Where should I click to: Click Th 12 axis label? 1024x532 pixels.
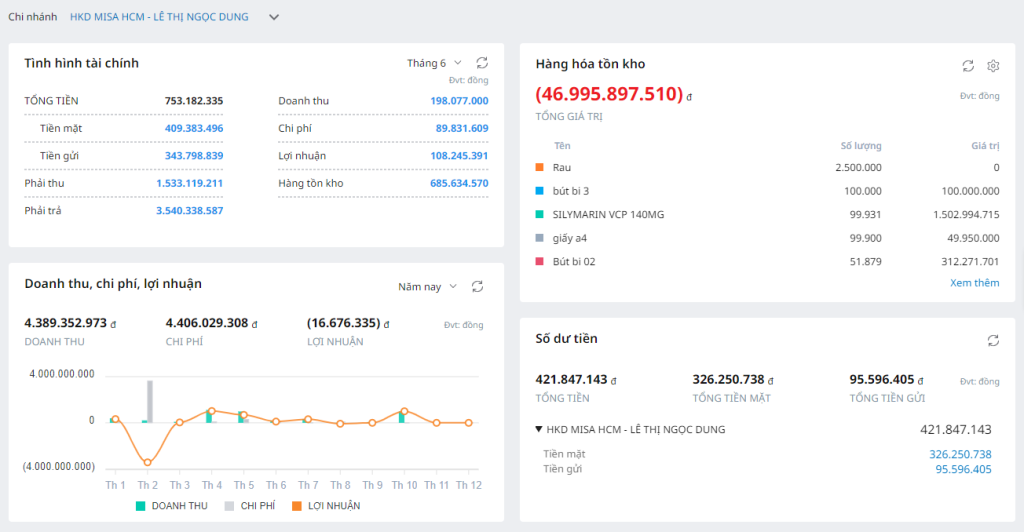tap(469, 485)
